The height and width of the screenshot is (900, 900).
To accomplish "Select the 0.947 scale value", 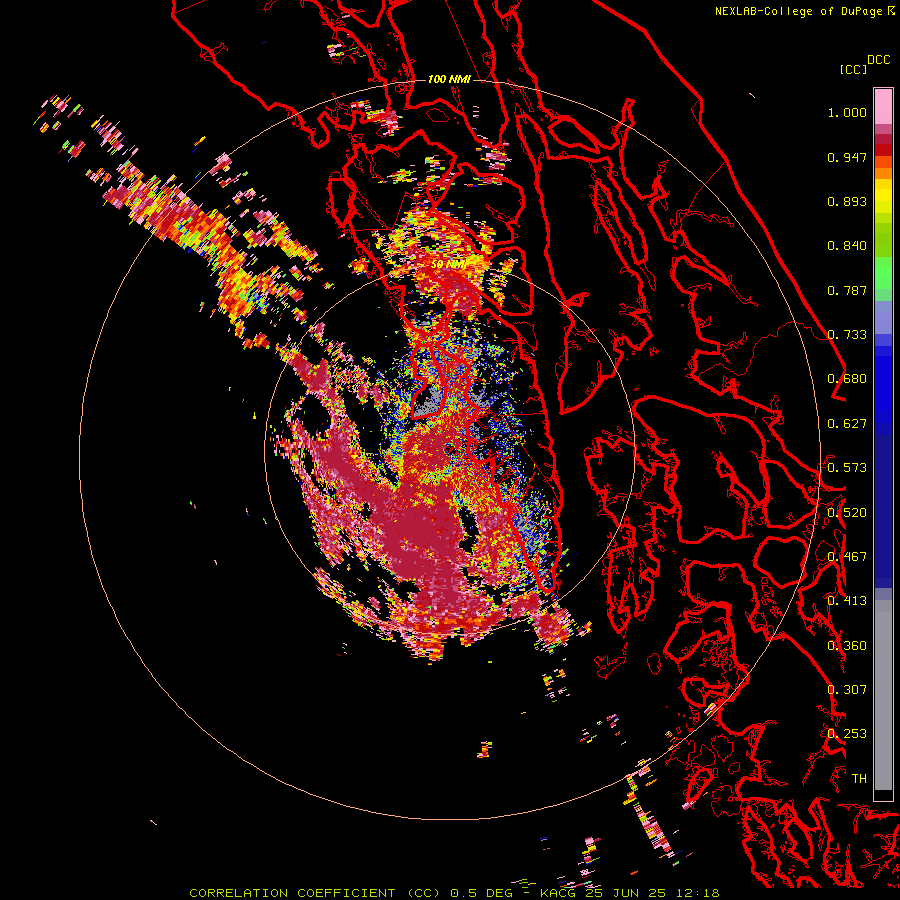I will (847, 157).
